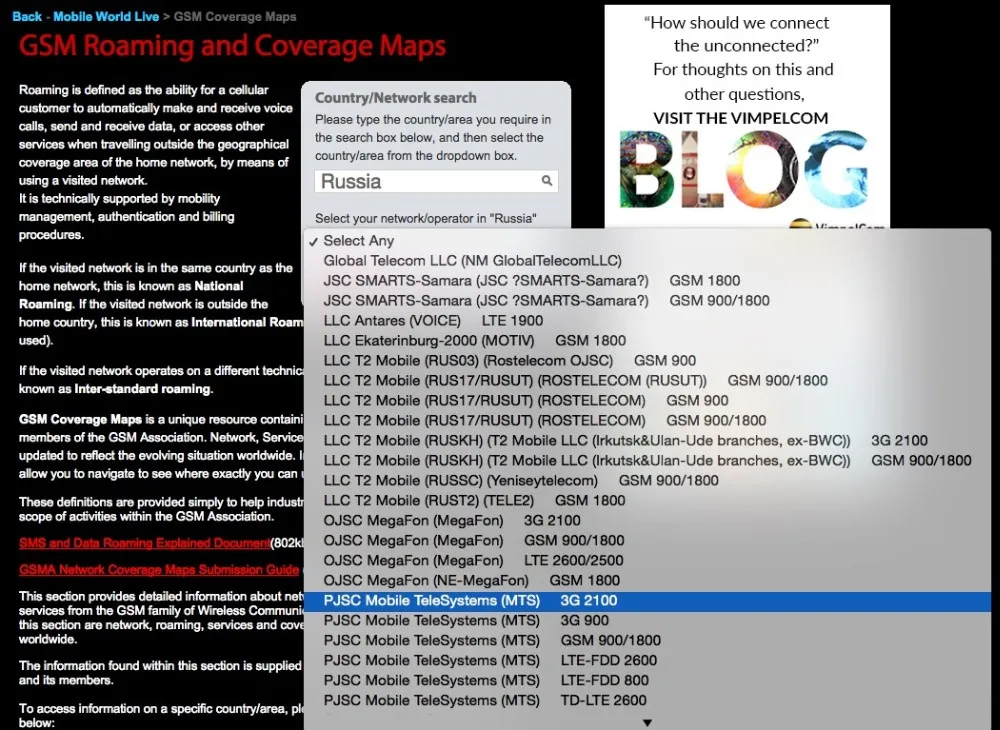Viewport: 1000px width, 730px height.
Task: Open SMS and Data Roaming Explained Document link
Action: coord(144,543)
